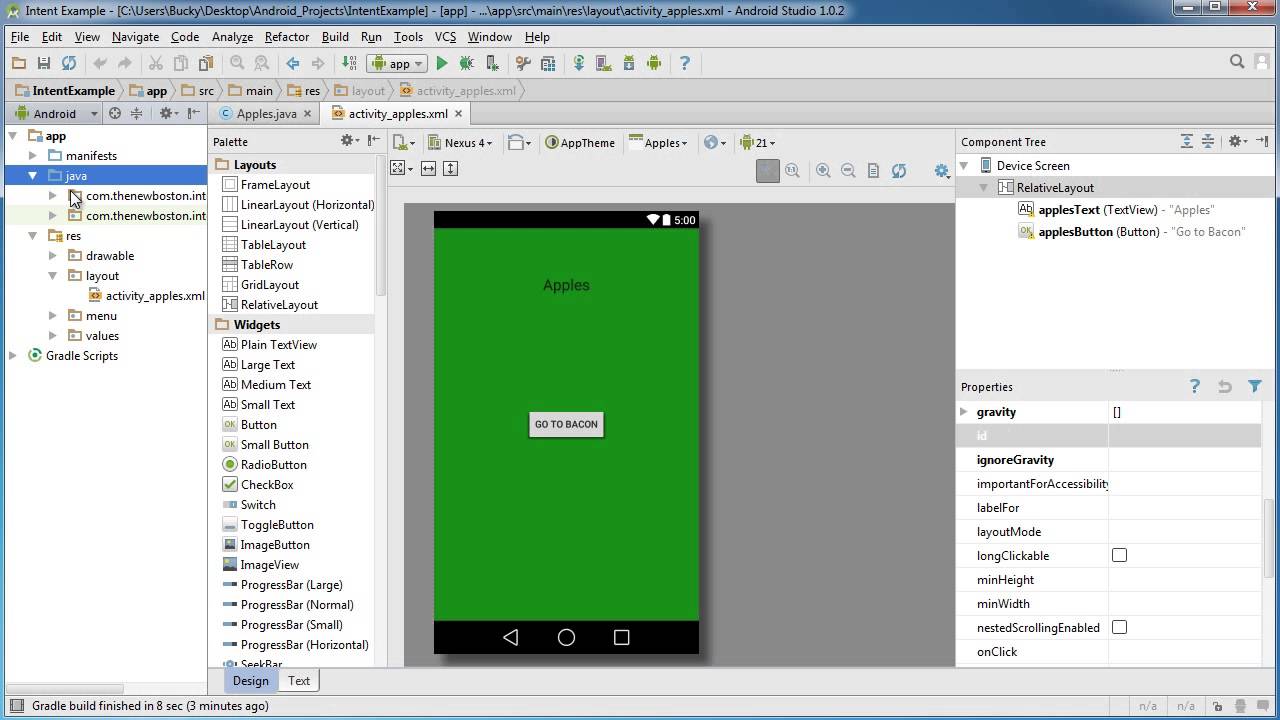Screen dimensions: 1280x720
Task: Open the app run configuration dropdown
Action: 397,63
